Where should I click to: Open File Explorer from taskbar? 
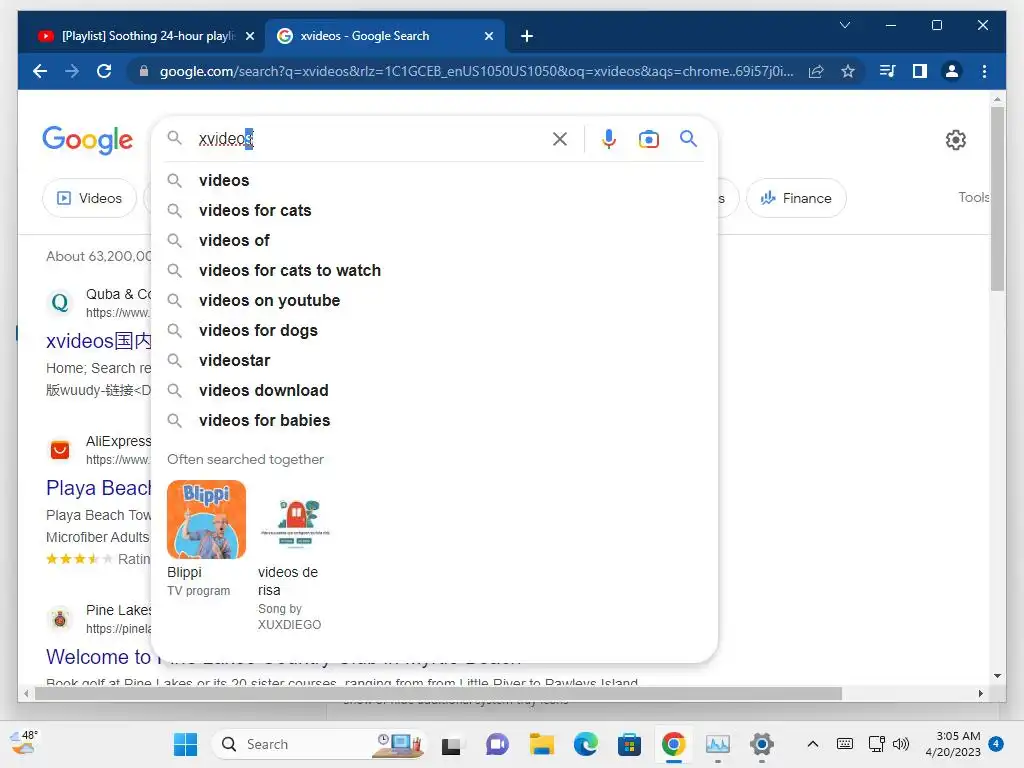(x=541, y=744)
